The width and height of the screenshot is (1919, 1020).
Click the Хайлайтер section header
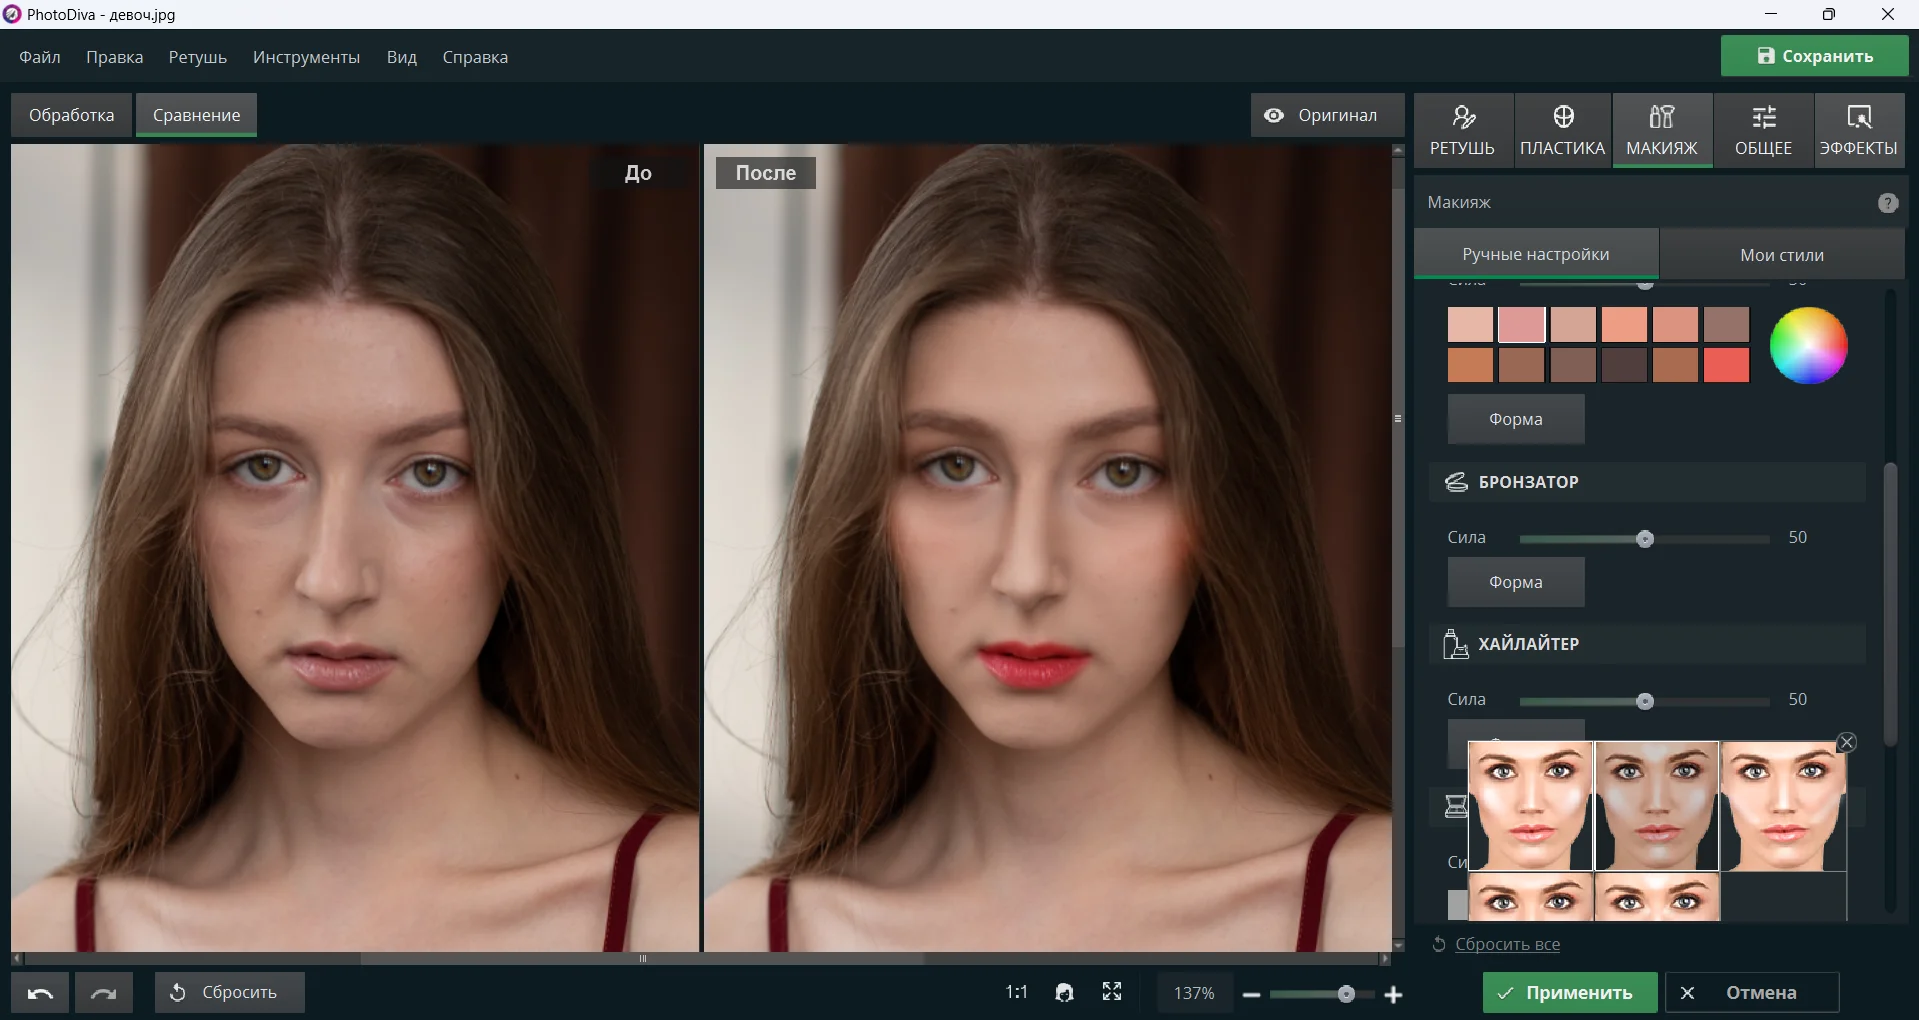(1647, 644)
